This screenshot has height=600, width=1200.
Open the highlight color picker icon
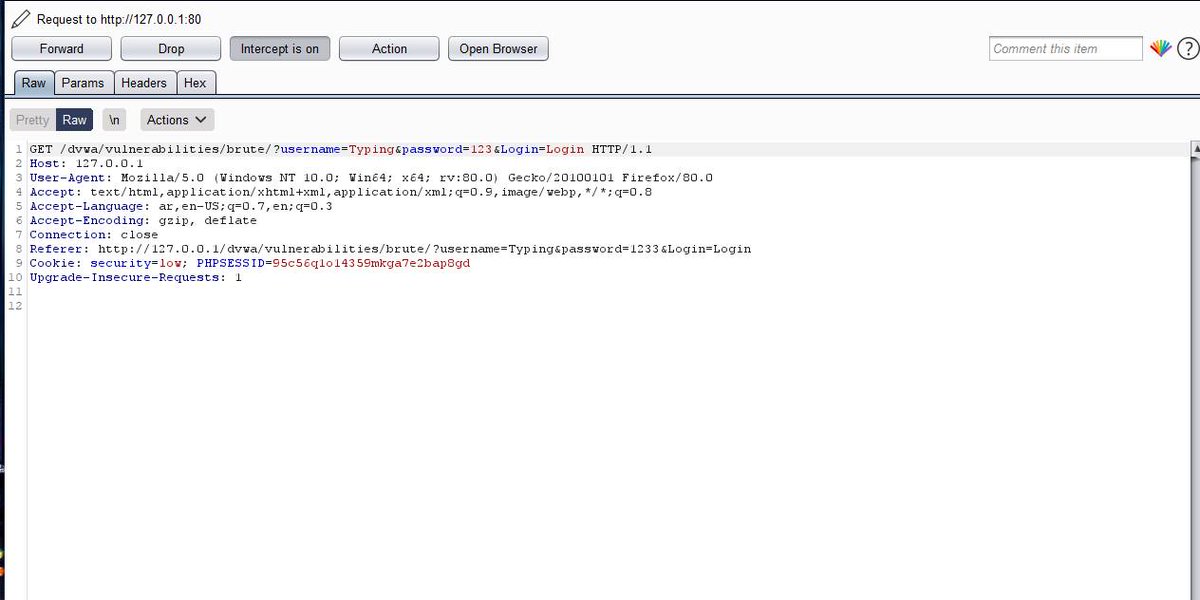pos(1160,48)
